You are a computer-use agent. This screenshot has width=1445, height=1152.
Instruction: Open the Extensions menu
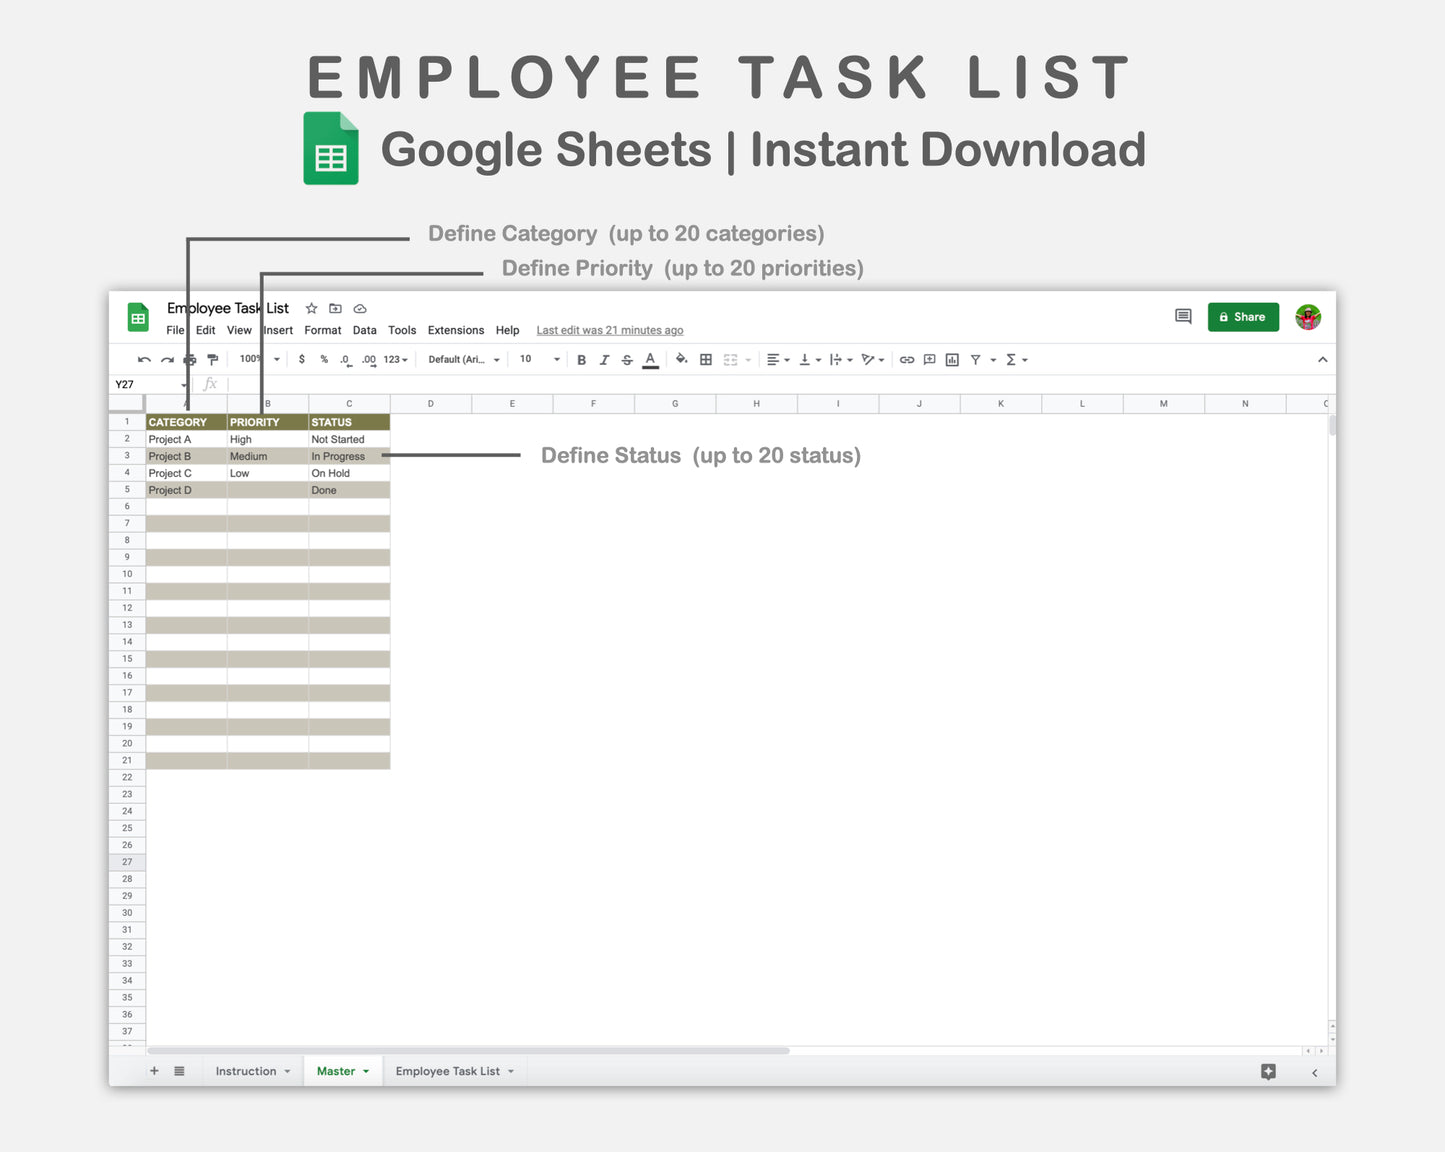[456, 330]
